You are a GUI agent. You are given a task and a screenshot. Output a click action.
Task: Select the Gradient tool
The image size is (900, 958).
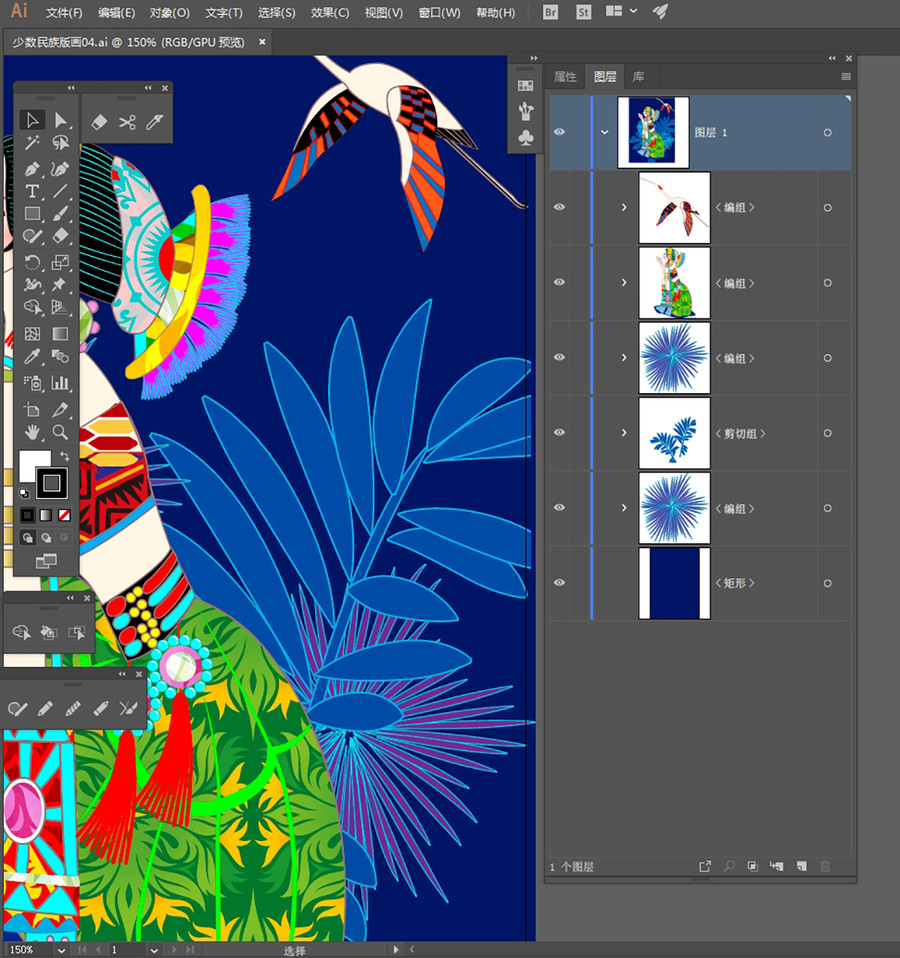60,334
